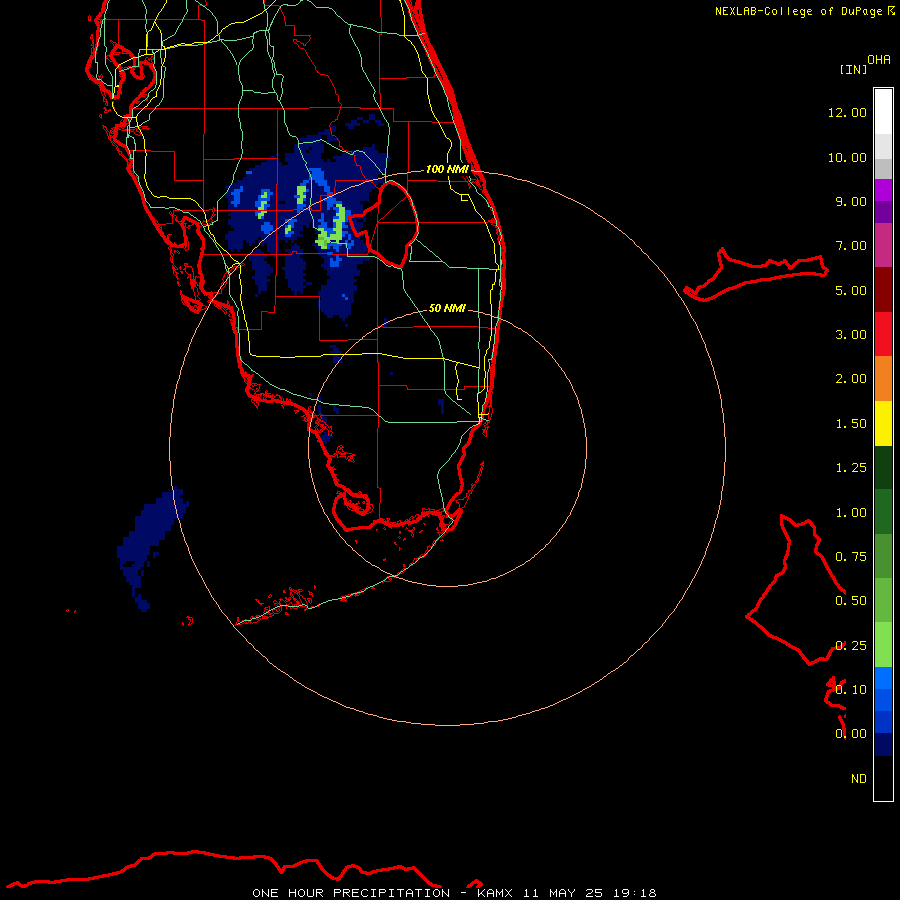Click the '1.25' legend value
This screenshot has height=900, width=900.
[851, 468]
